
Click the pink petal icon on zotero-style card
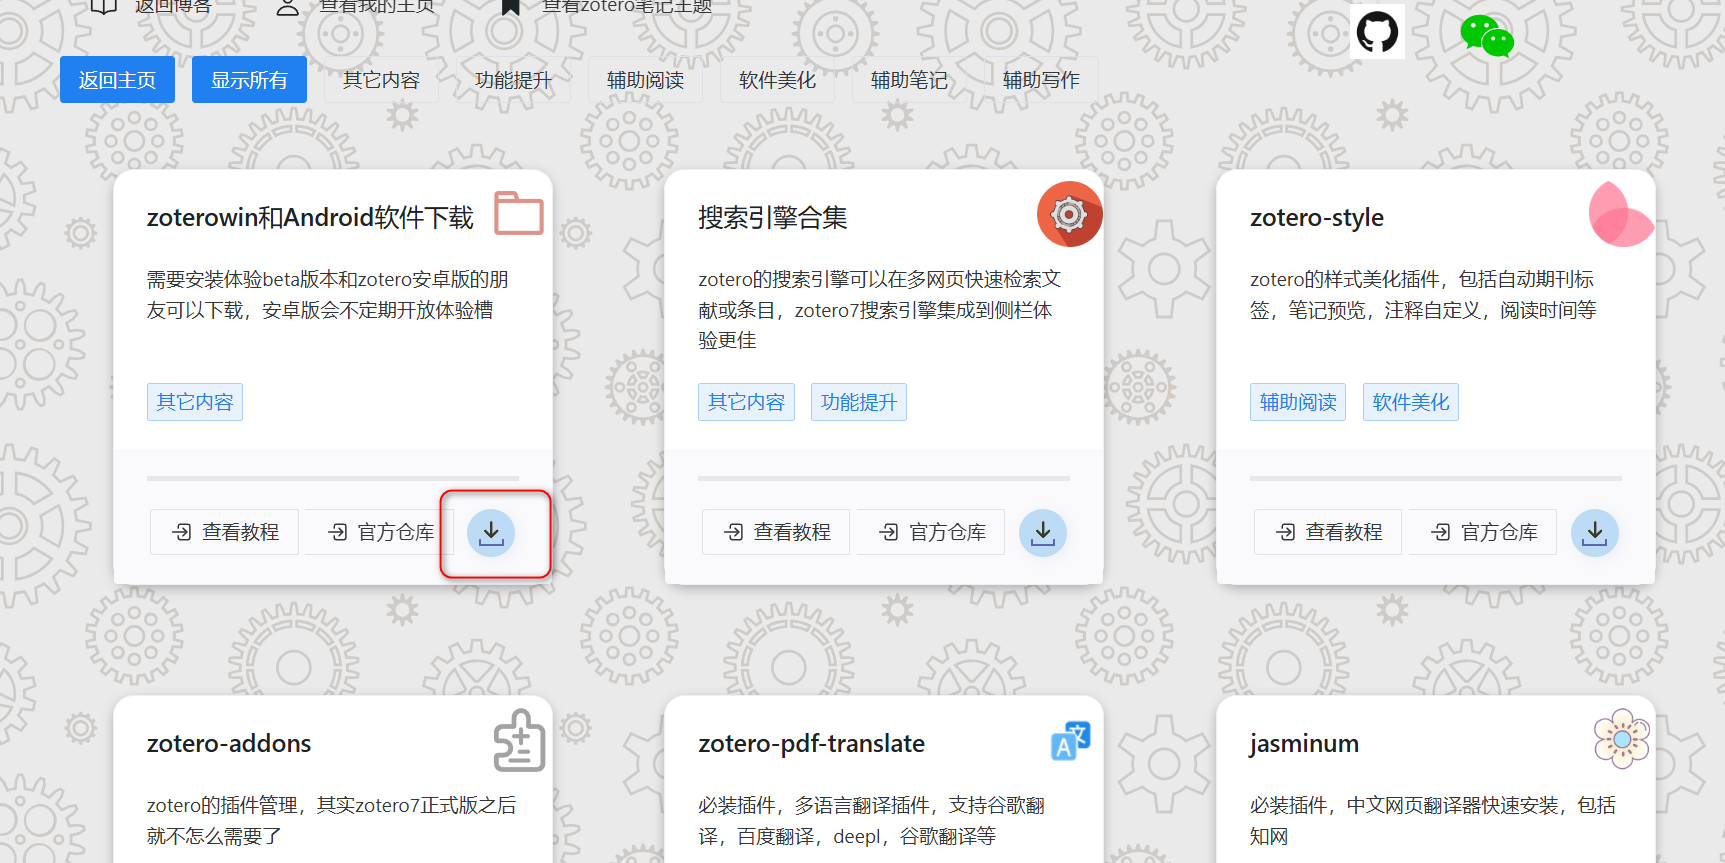tap(1621, 214)
